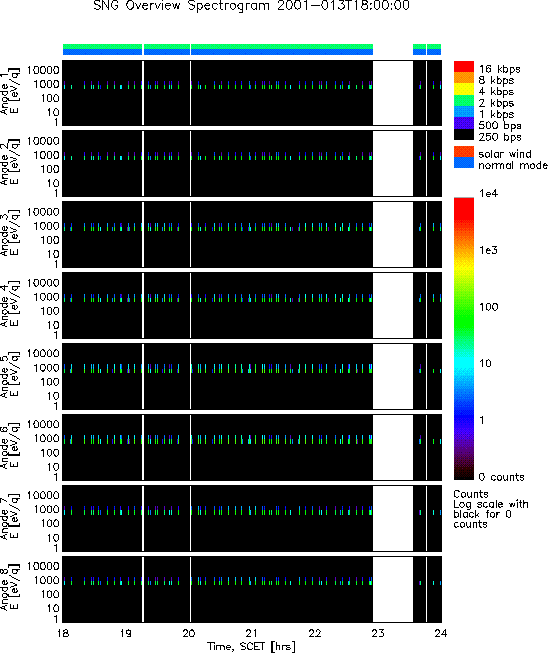
Task: Click the '19' time axis tick
Action: click(x=126, y=633)
